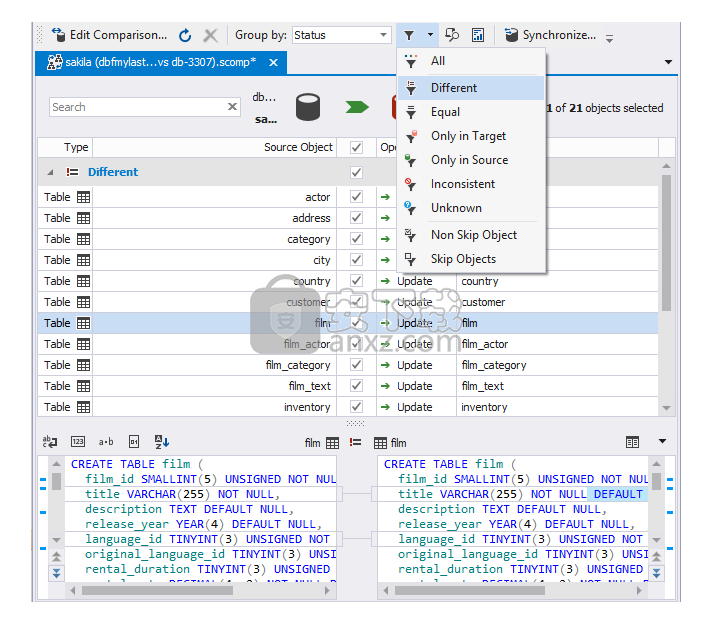Click the source film table icon
Screen dimensions: 716x632
pos(332,443)
